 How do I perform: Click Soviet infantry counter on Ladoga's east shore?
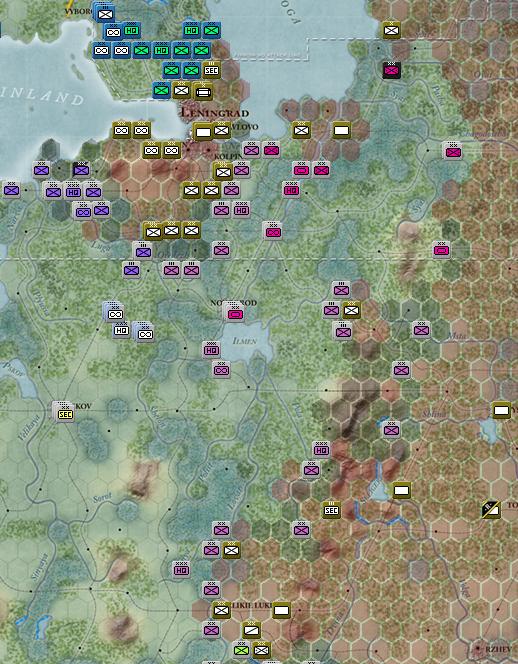click(x=391, y=30)
